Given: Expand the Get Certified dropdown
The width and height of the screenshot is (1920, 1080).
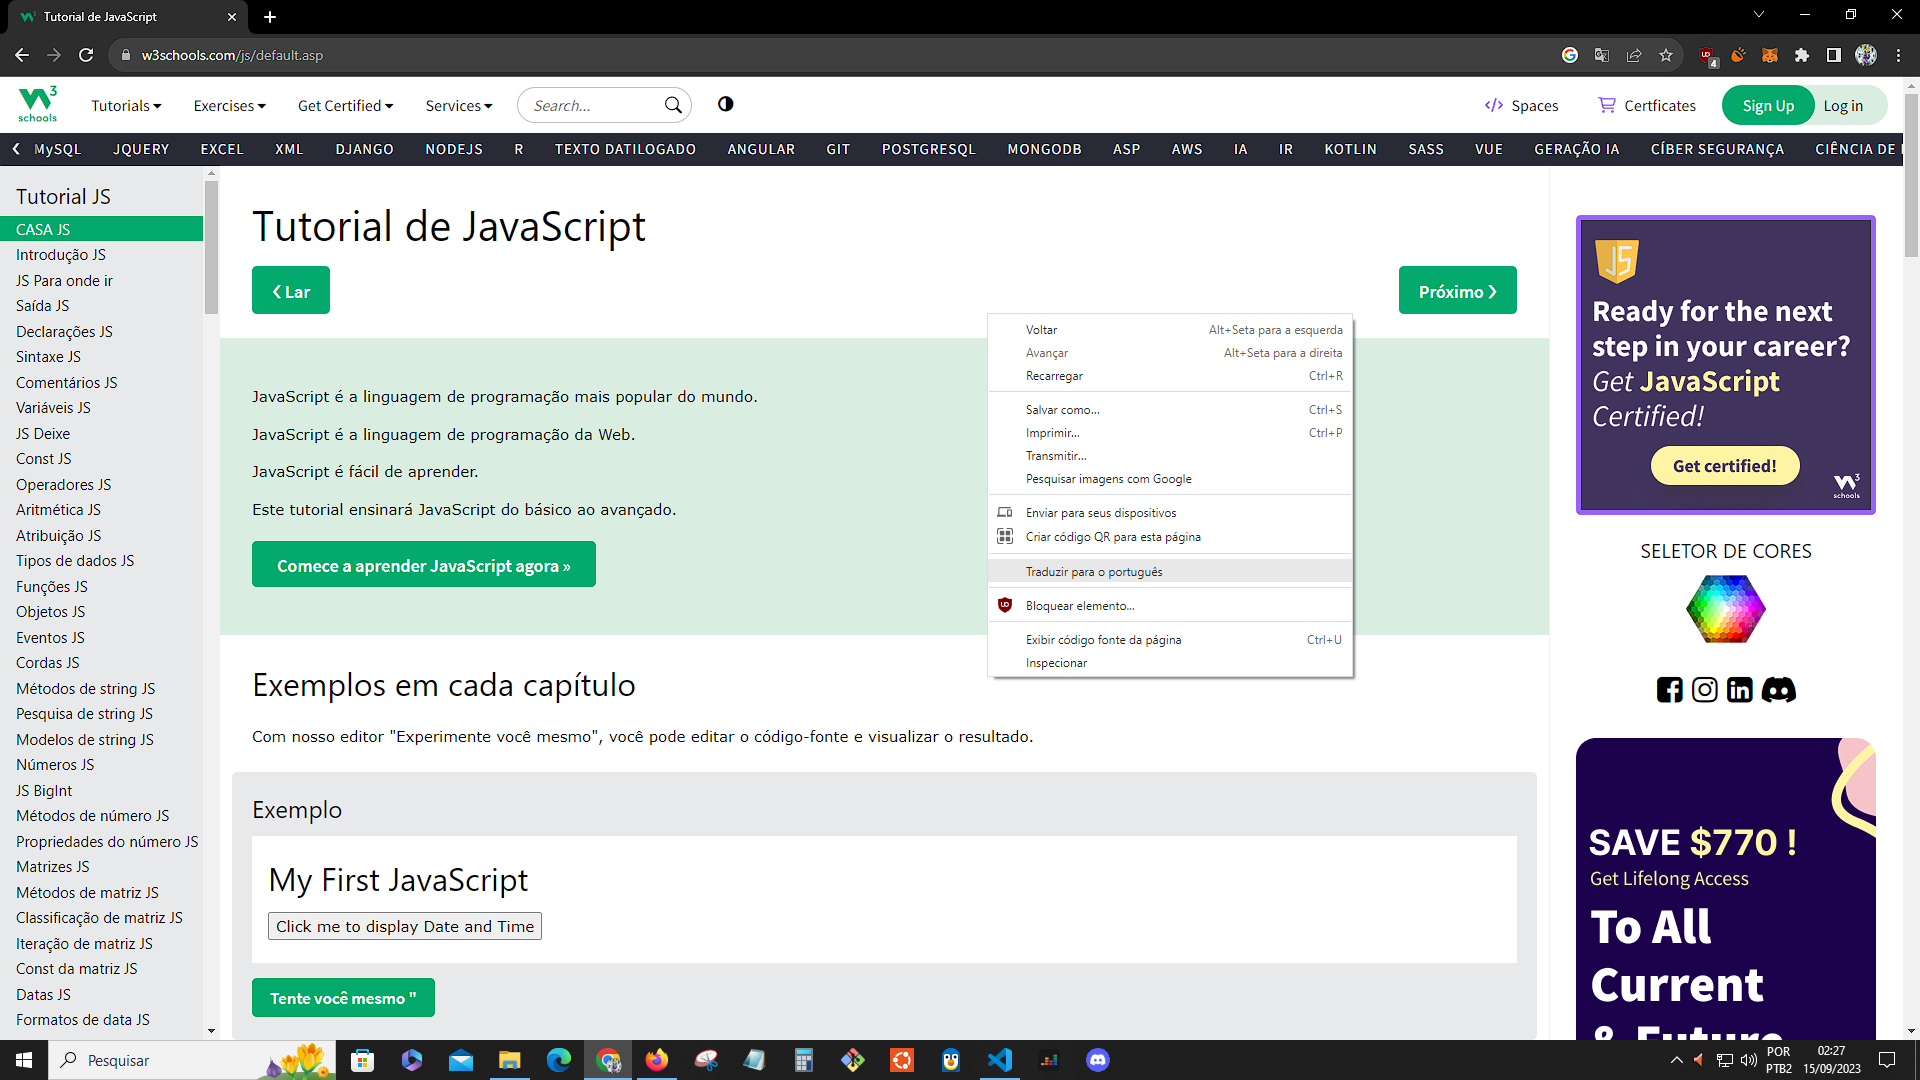Looking at the screenshot, I should [345, 105].
